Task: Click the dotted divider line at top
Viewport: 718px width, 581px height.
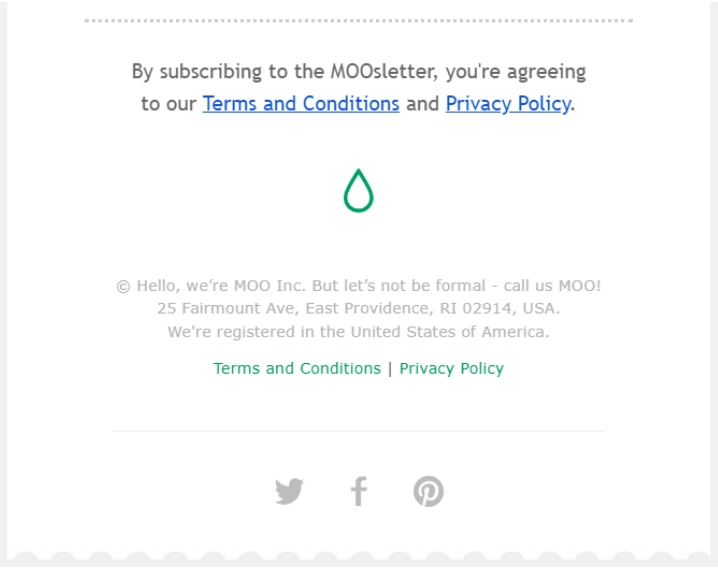Action: [358, 20]
